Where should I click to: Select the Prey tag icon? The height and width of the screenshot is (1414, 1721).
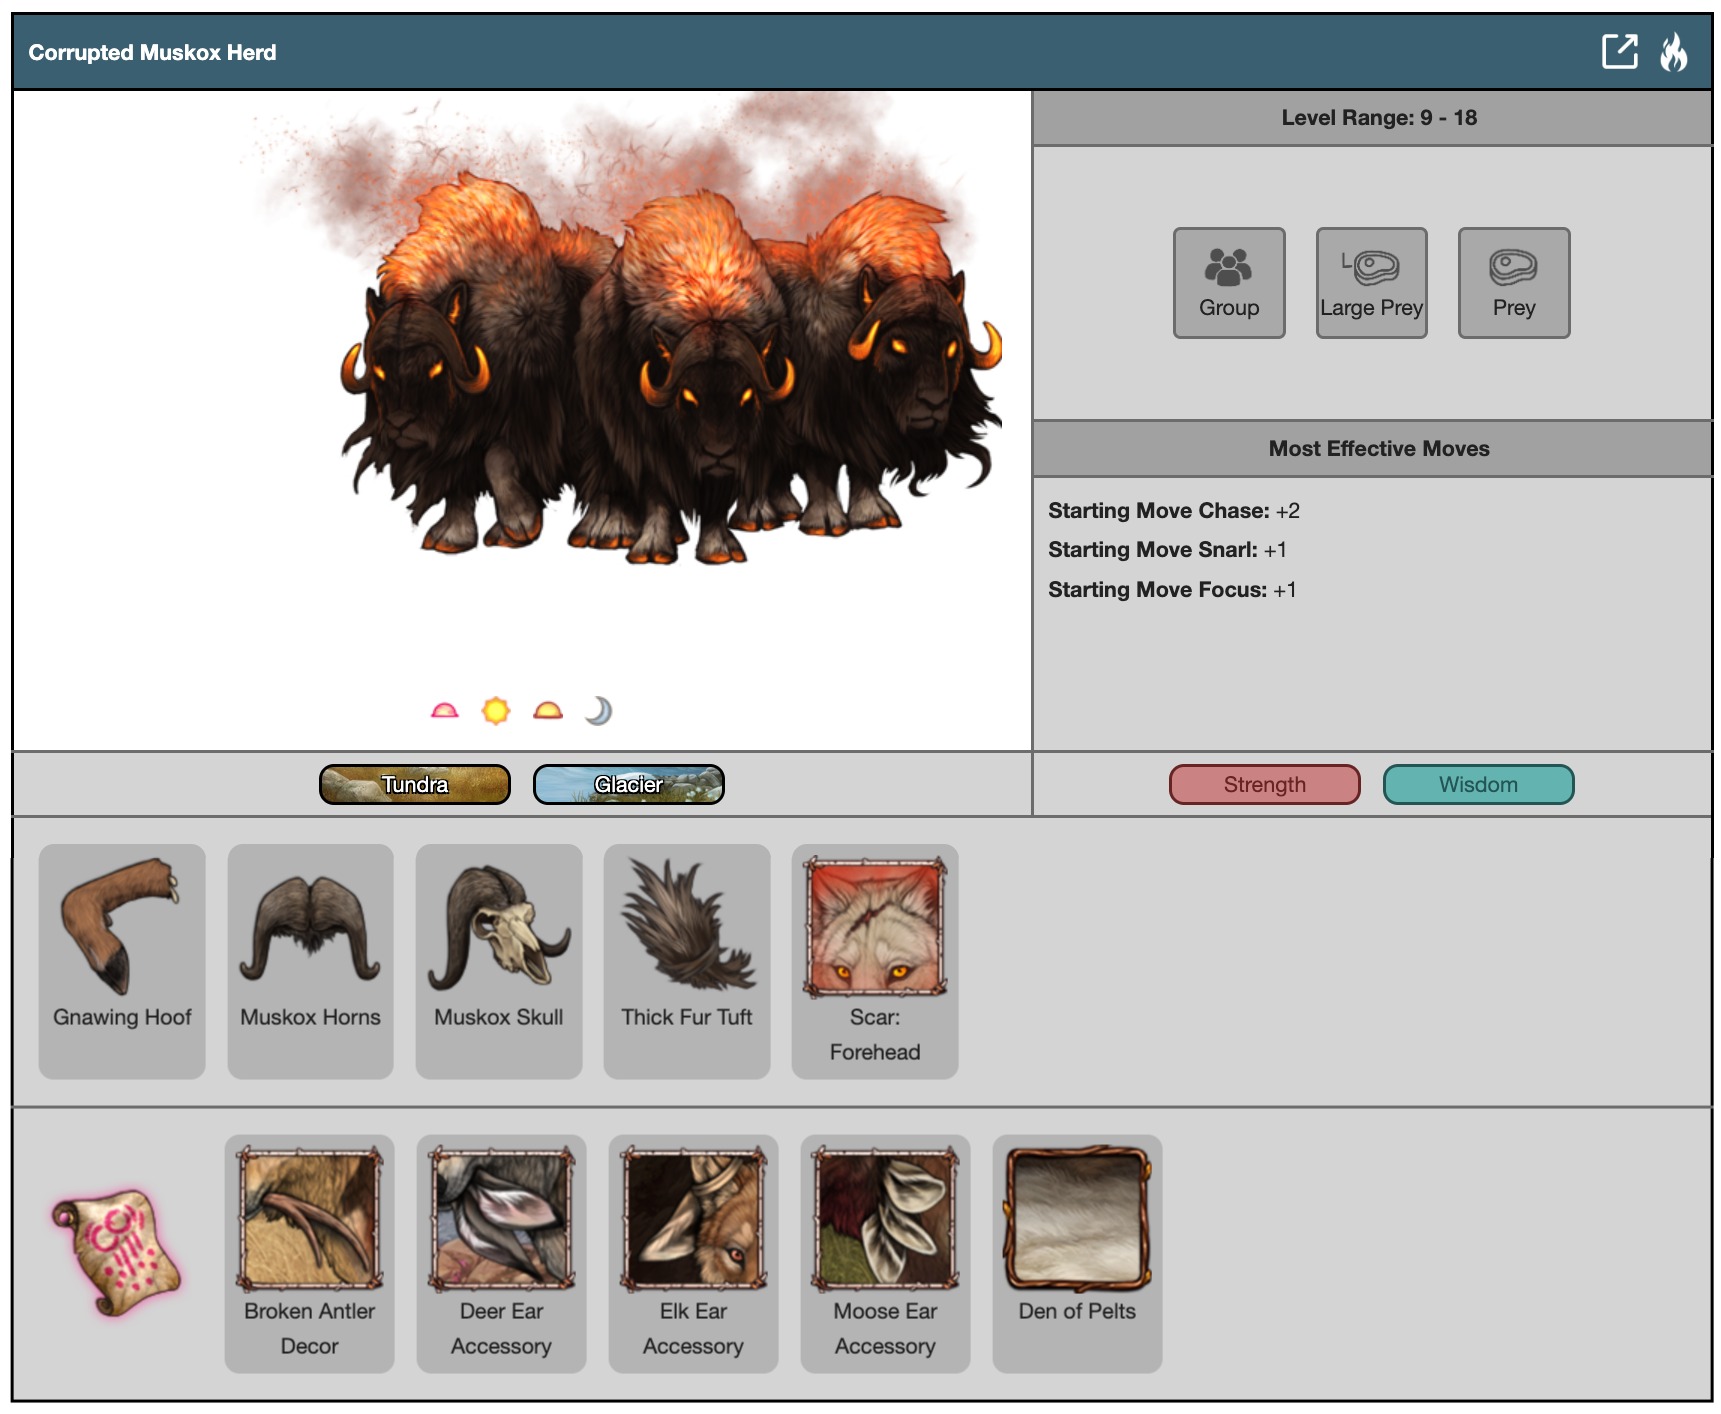pyautogui.click(x=1513, y=283)
